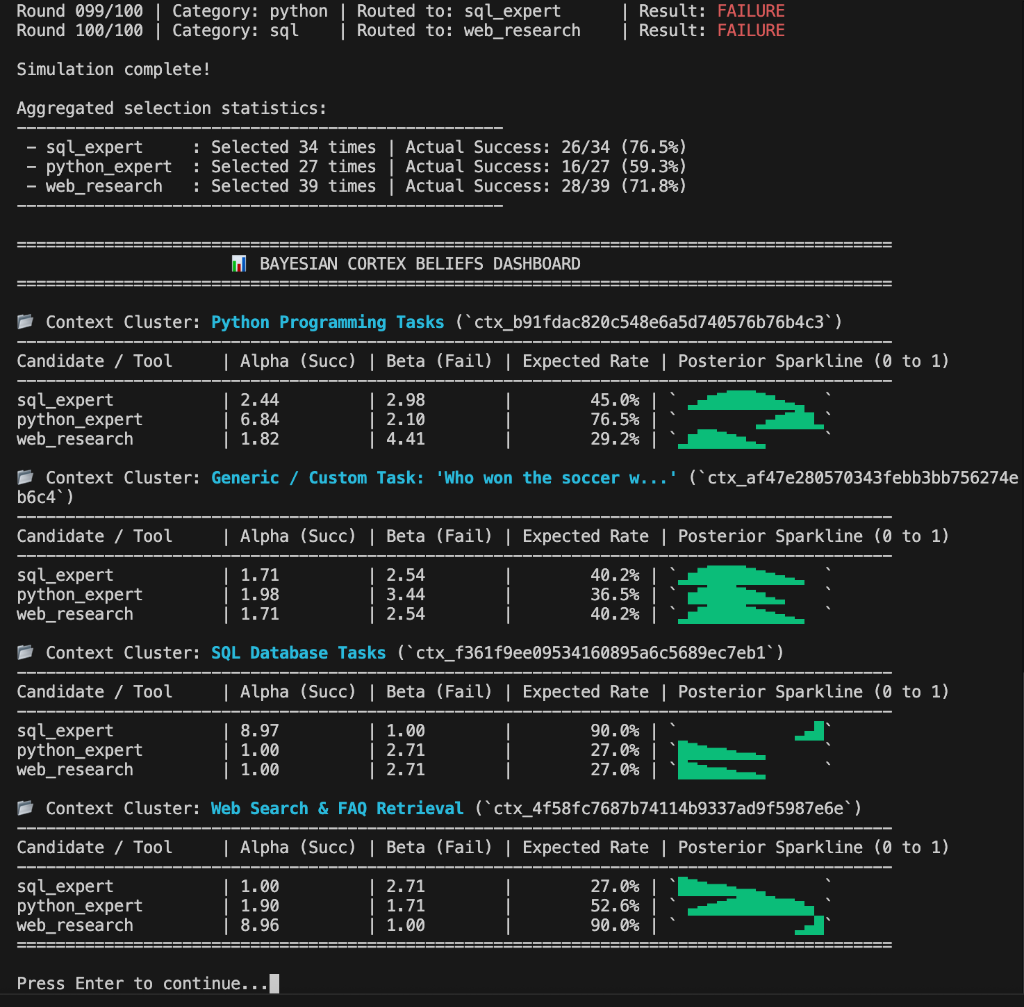The width and height of the screenshot is (1024, 1007).
Task: Click 'Category: python' in Round 099 line
Action: [x=249, y=11]
